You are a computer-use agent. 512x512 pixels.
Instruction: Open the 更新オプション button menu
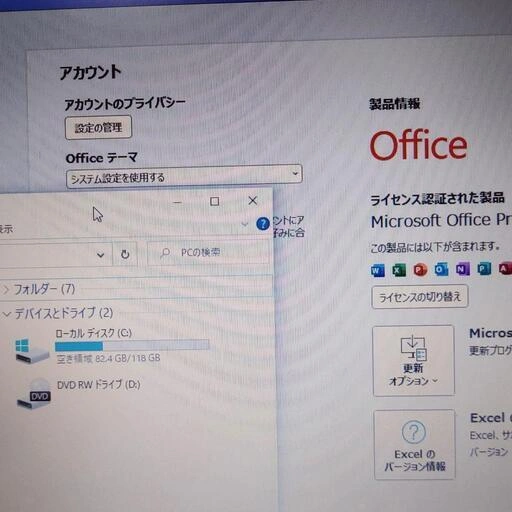[414, 361]
